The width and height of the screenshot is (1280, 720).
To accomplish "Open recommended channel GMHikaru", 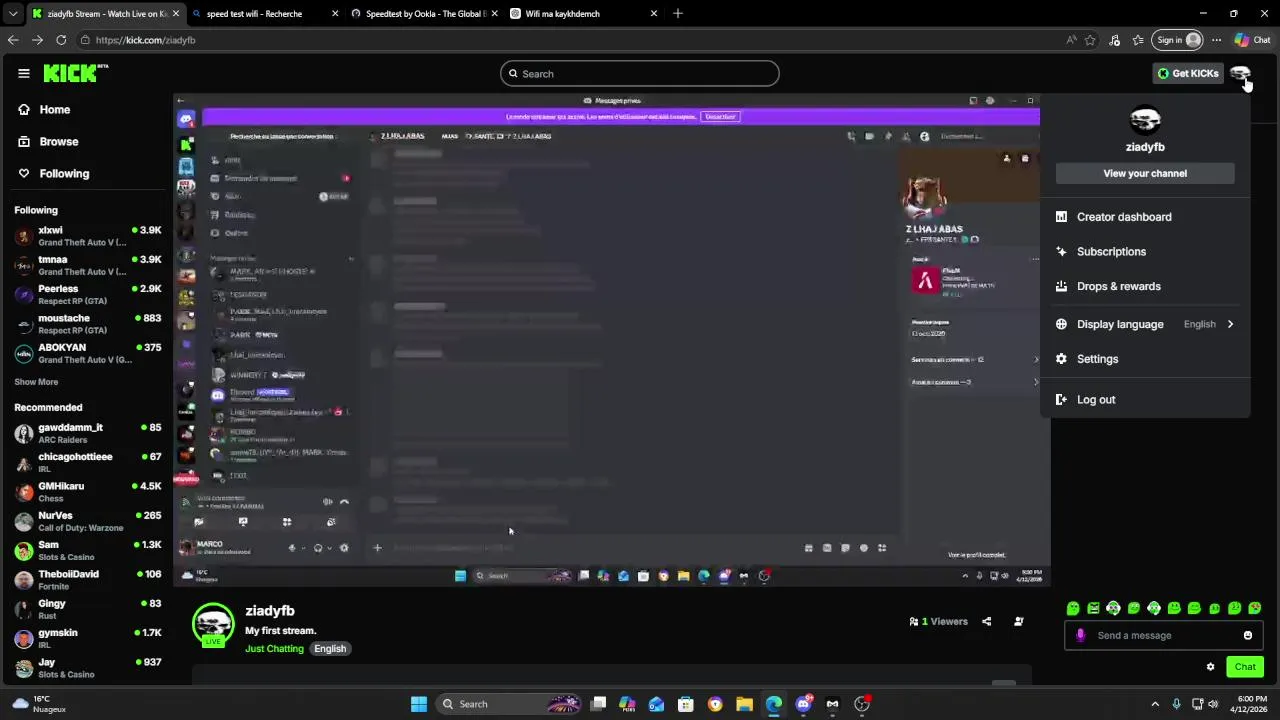I will pyautogui.click(x=88, y=492).
